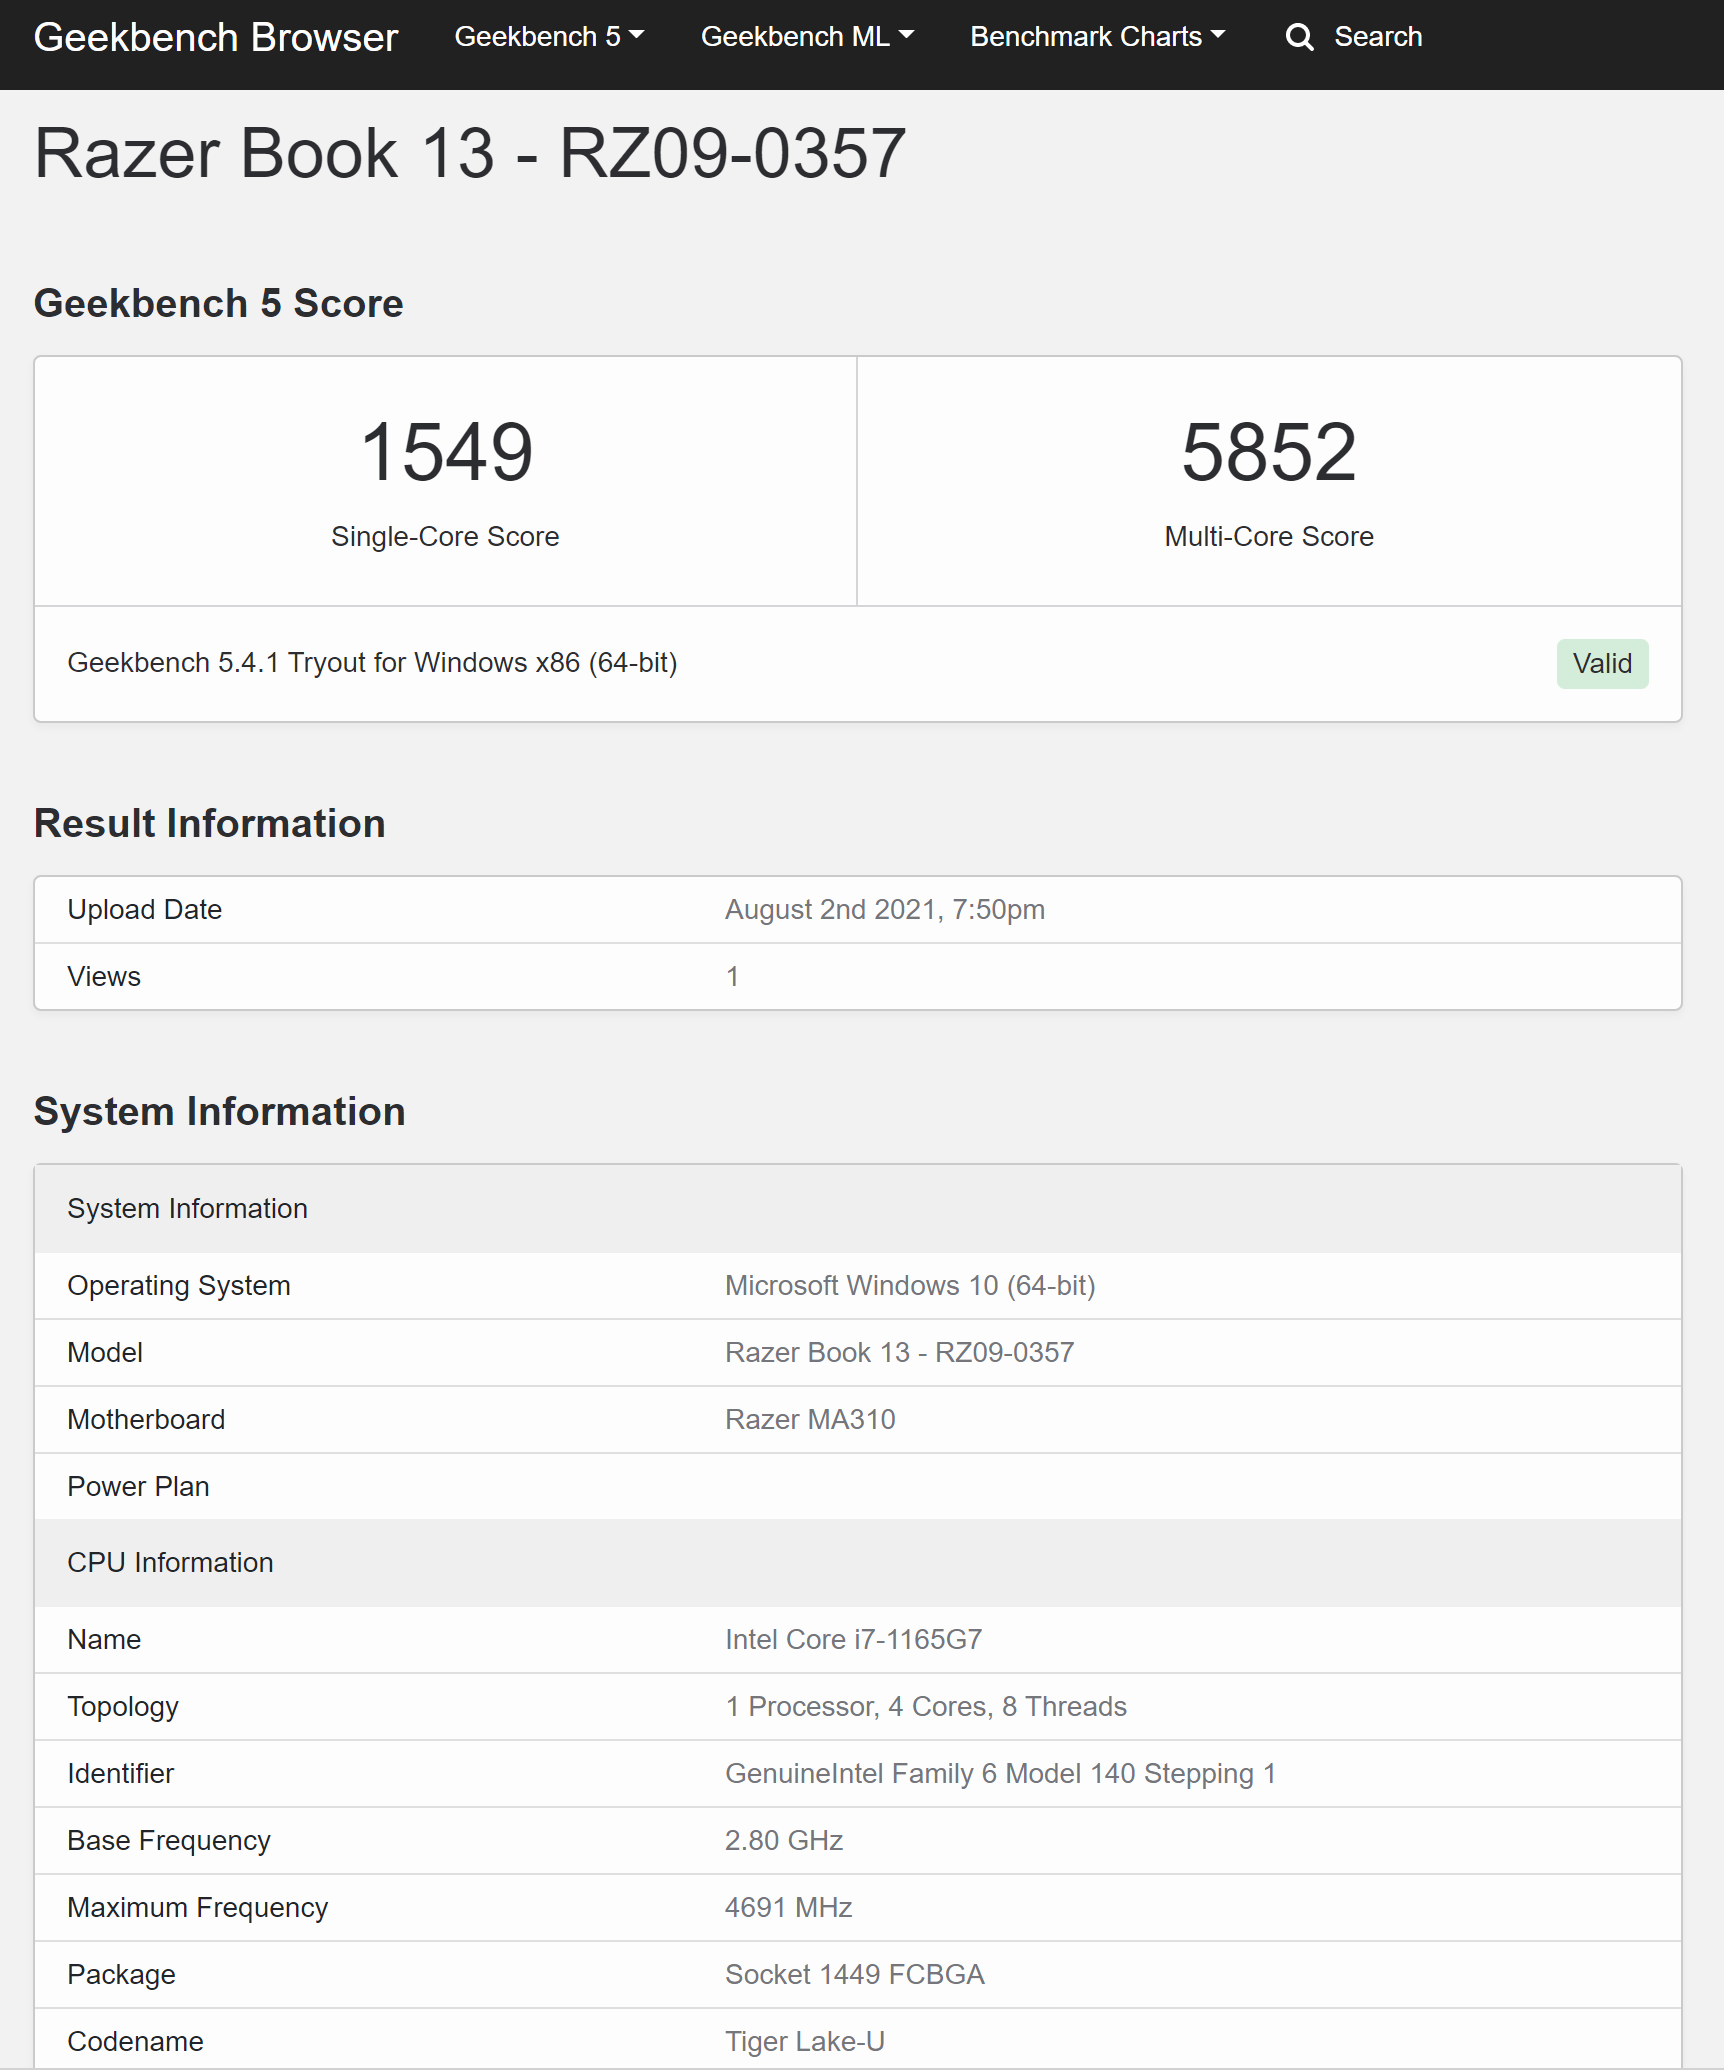Select the 5852 multi-core score
The image size is (1724, 2070).
pyautogui.click(x=1268, y=452)
